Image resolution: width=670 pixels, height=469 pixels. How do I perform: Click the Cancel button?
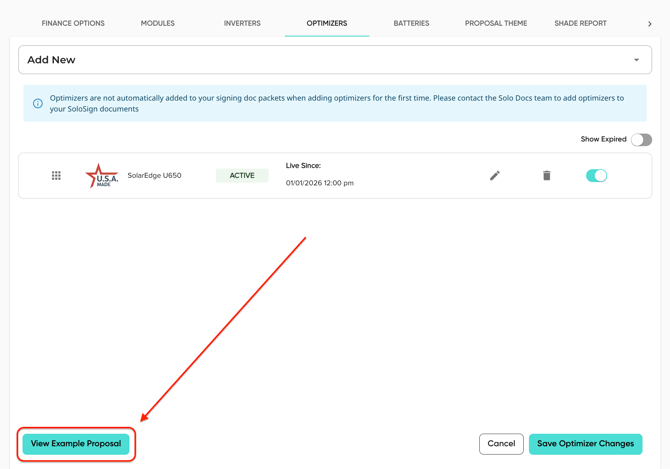click(x=501, y=444)
